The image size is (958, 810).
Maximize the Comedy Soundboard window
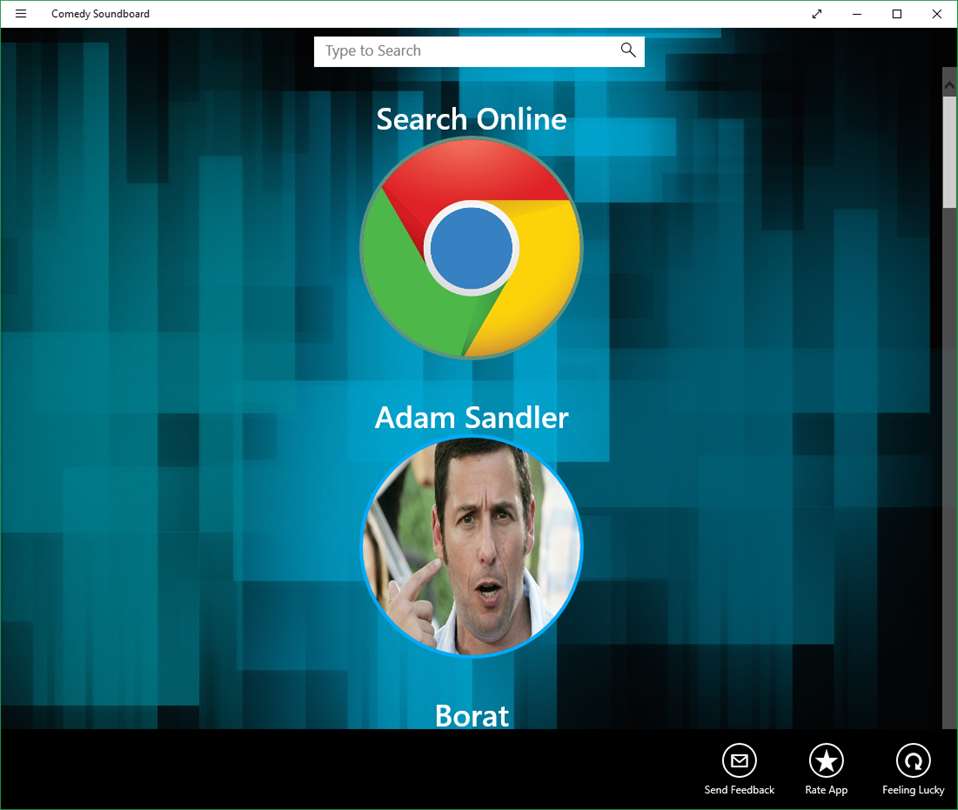point(897,13)
